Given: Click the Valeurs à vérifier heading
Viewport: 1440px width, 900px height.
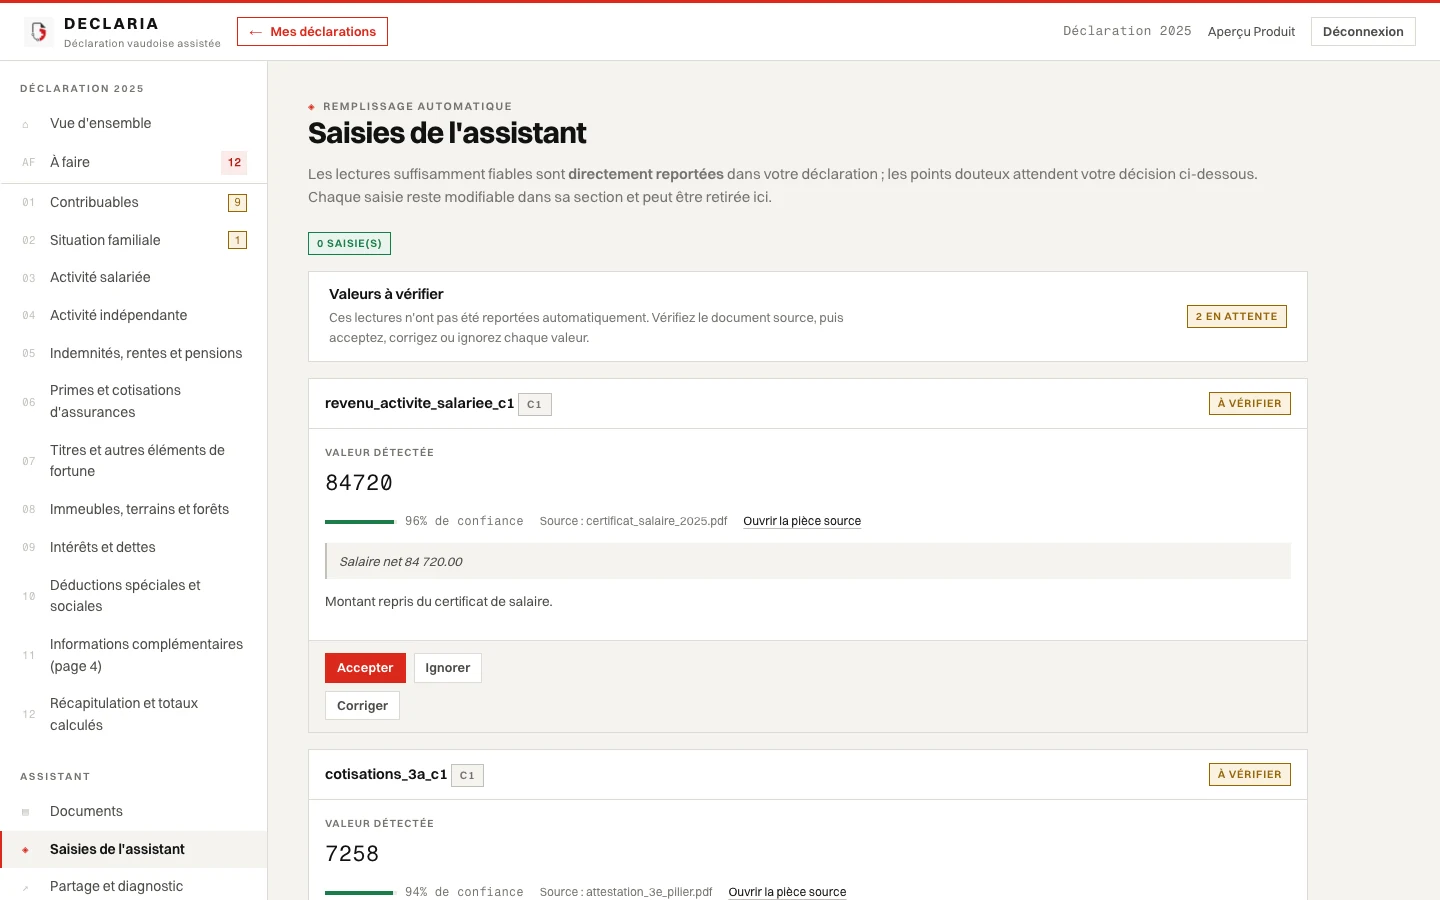Looking at the screenshot, I should (386, 294).
